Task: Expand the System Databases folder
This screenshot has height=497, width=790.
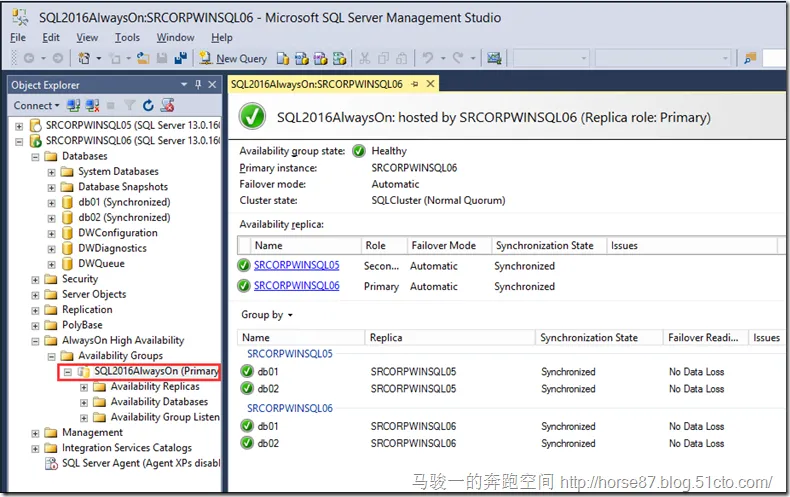Action: [x=51, y=172]
